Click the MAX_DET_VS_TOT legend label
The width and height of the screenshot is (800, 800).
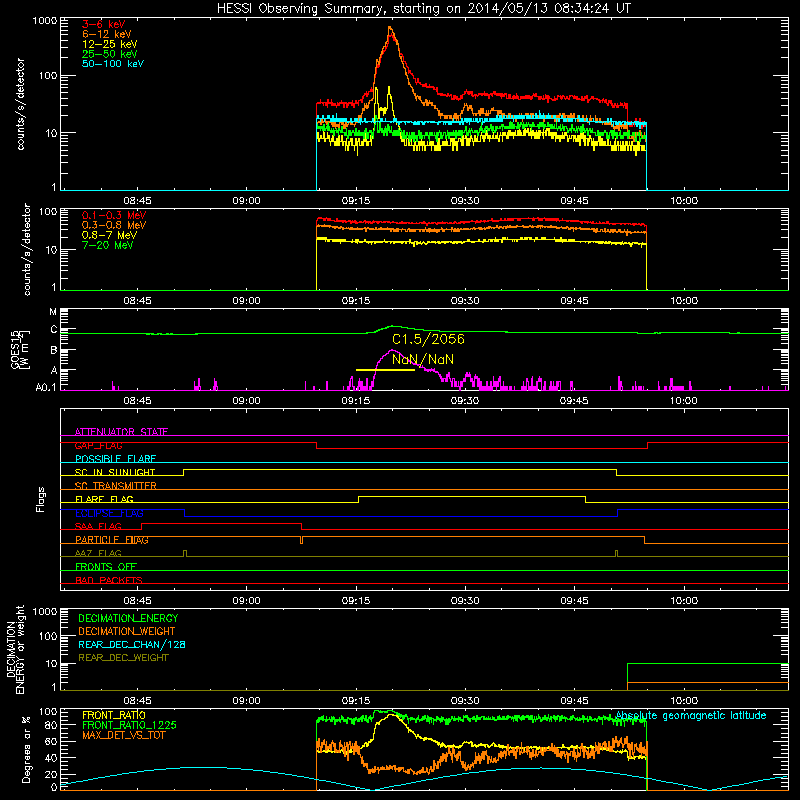(122, 735)
